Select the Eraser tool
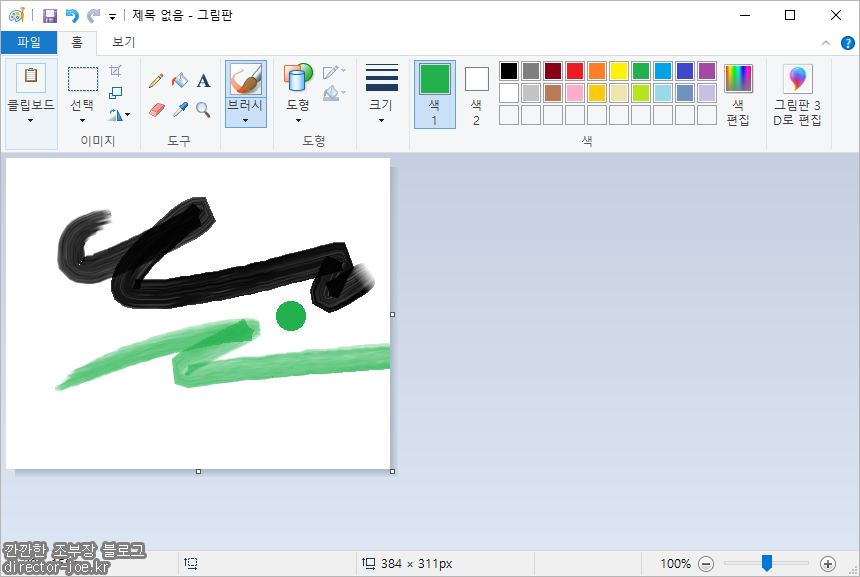The width and height of the screenshot is (860, 577). click(x=156, y=110)
